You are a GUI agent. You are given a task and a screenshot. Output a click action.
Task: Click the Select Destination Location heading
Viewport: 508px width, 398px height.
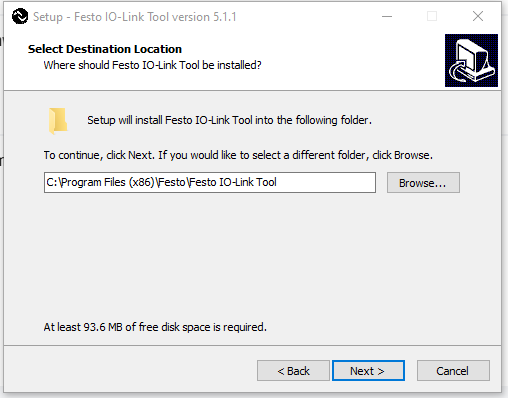pos(105,49)
